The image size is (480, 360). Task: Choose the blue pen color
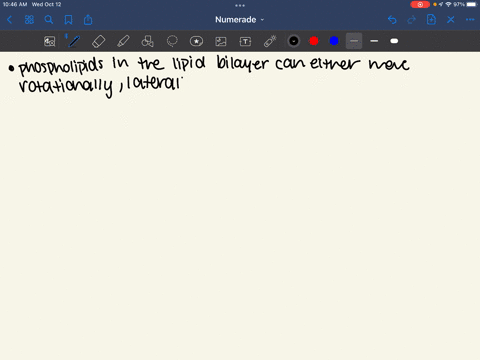(334, 41)
